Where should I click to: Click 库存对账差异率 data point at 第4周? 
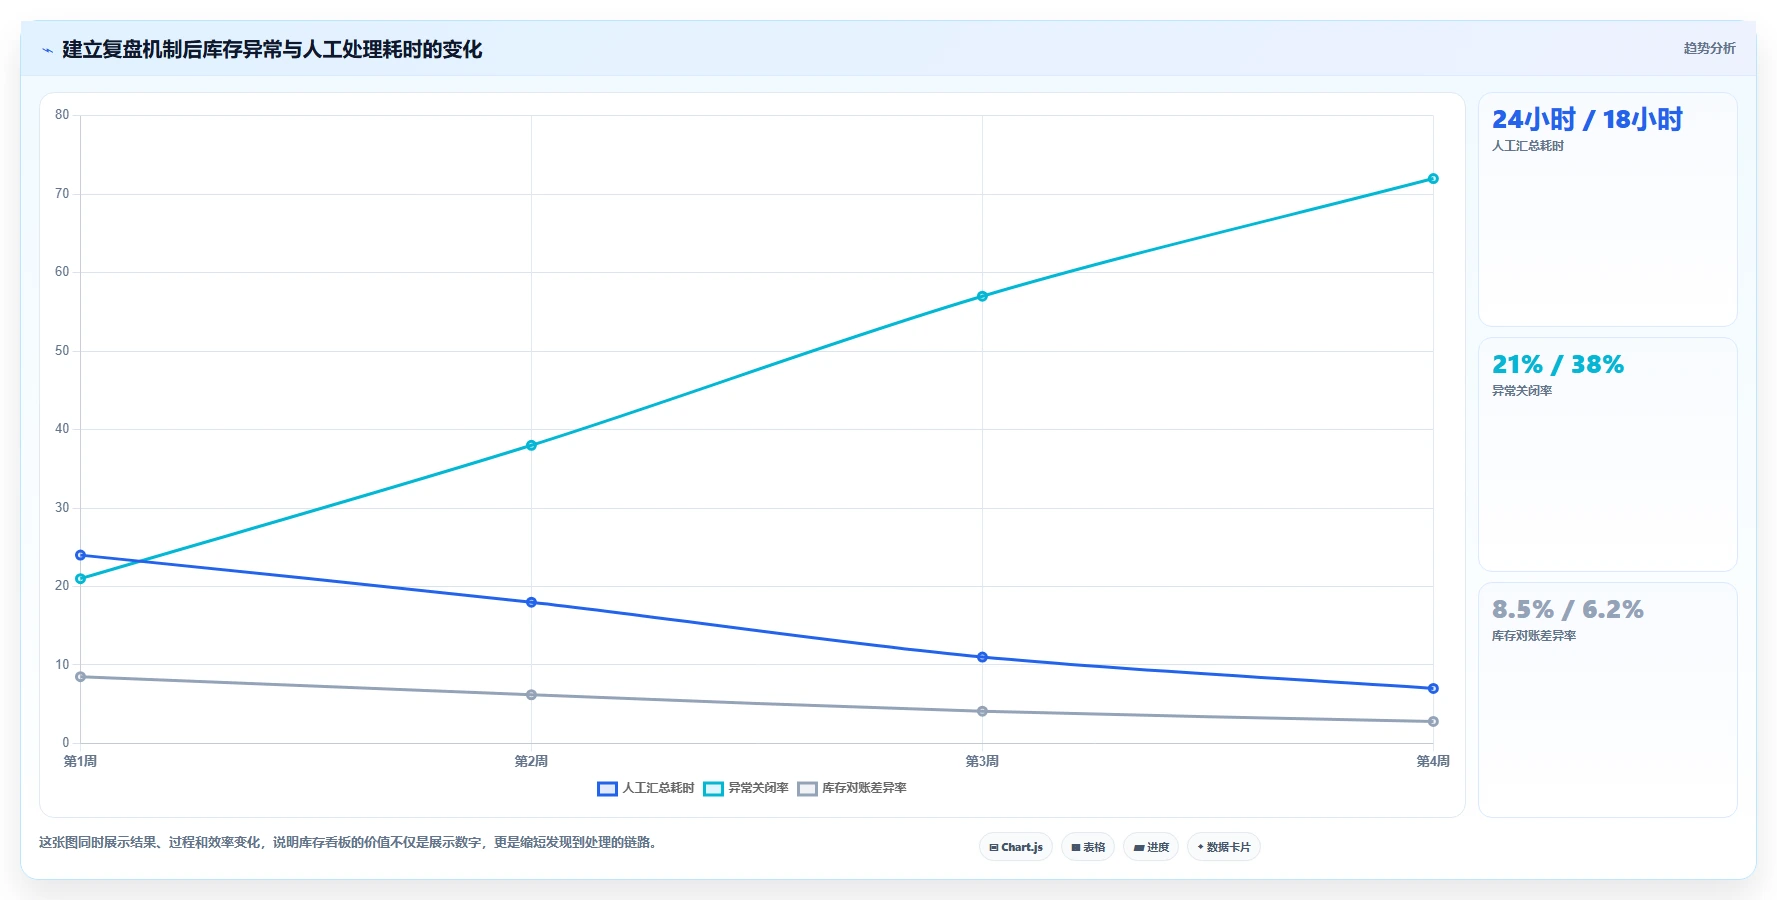click(x=1433, y=721)
